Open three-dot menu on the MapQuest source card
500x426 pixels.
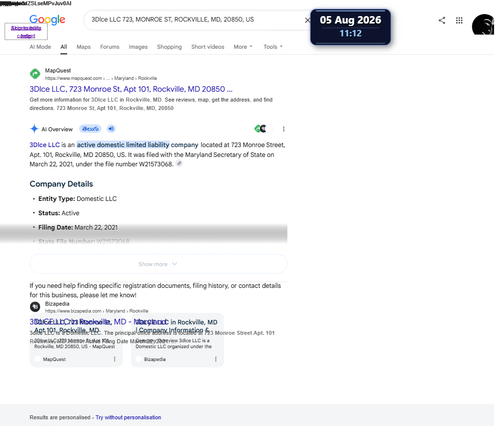tap(114, 359)
